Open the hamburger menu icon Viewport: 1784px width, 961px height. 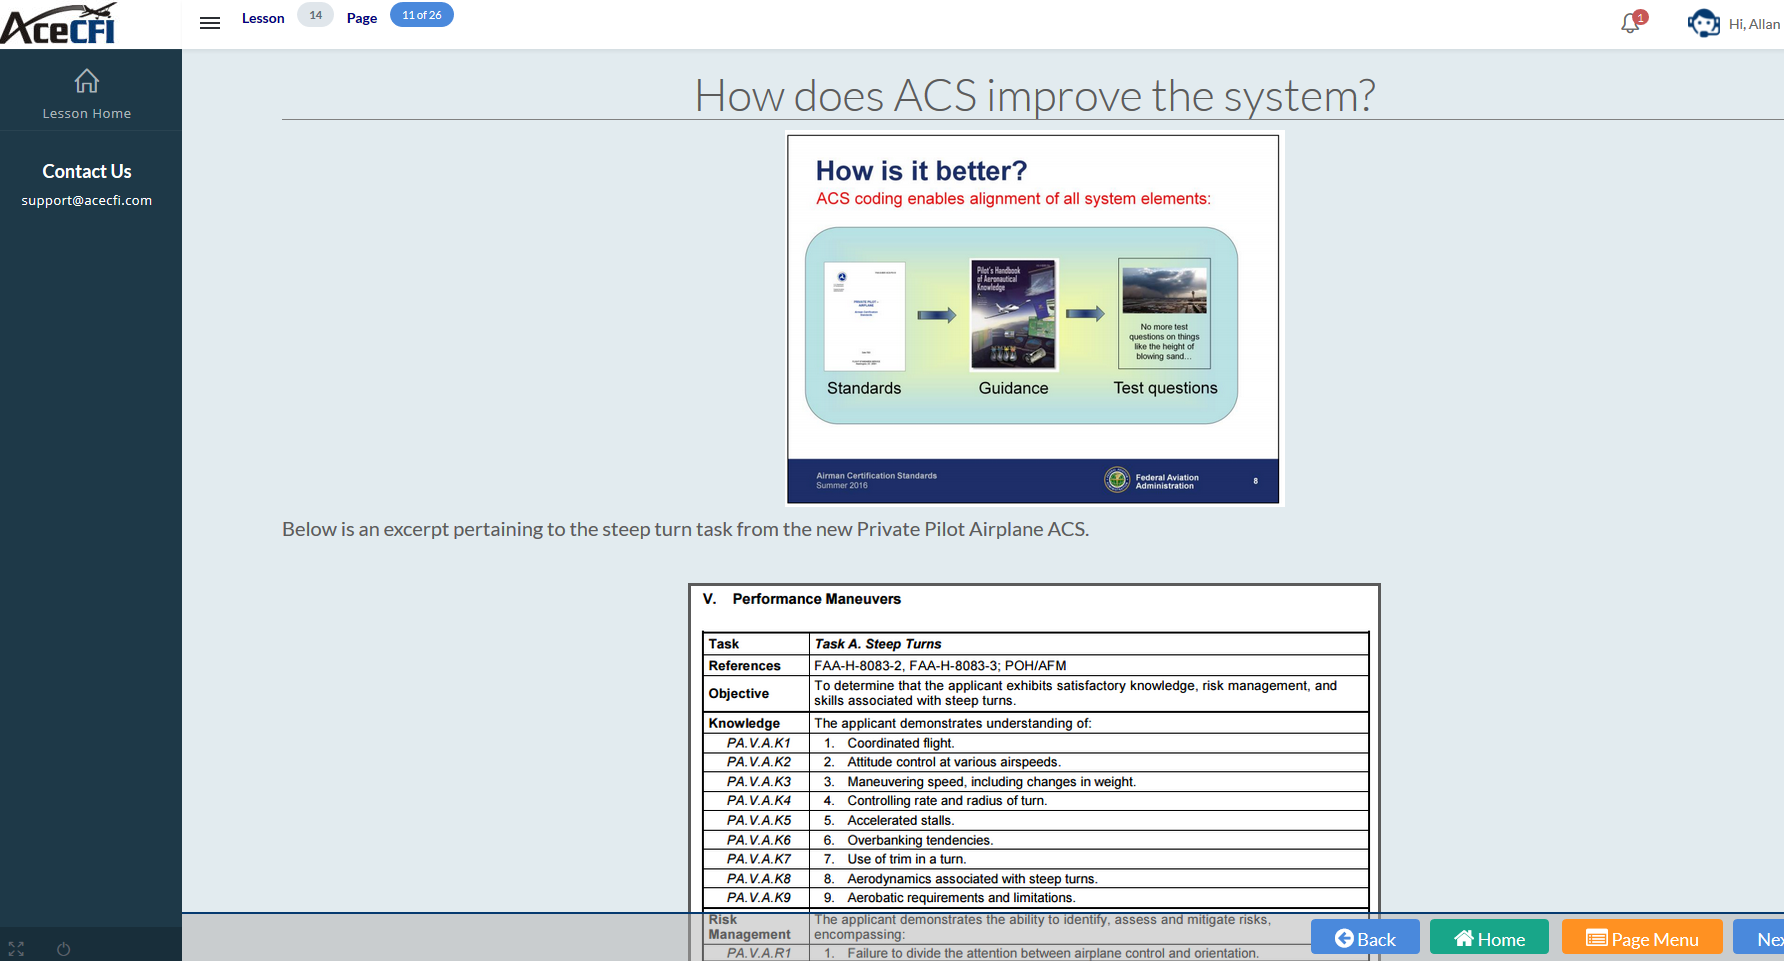[210, 23]
